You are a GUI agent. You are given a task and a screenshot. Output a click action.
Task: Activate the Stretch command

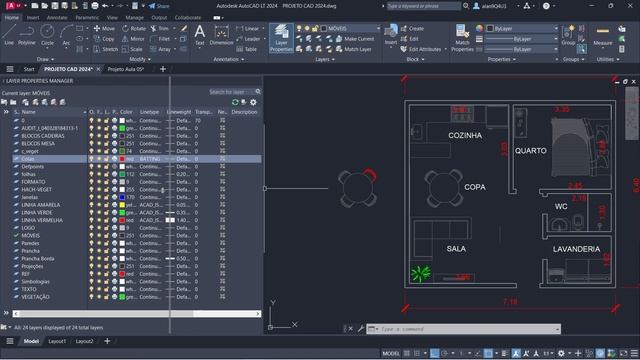(105, 49)
